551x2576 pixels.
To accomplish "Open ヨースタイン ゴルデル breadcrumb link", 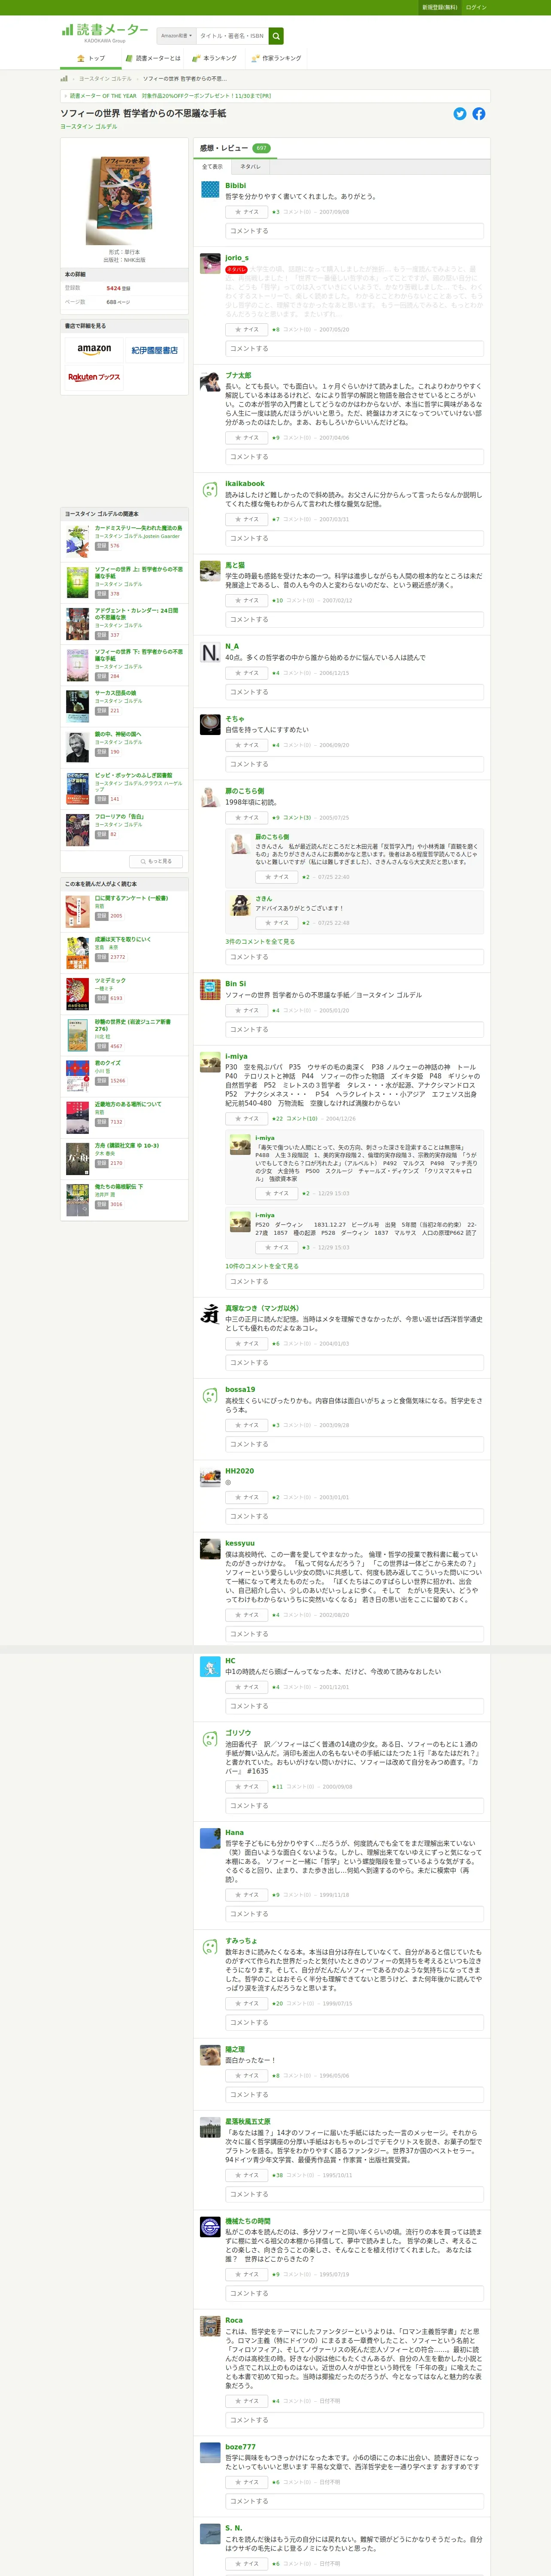I will 105,79.
